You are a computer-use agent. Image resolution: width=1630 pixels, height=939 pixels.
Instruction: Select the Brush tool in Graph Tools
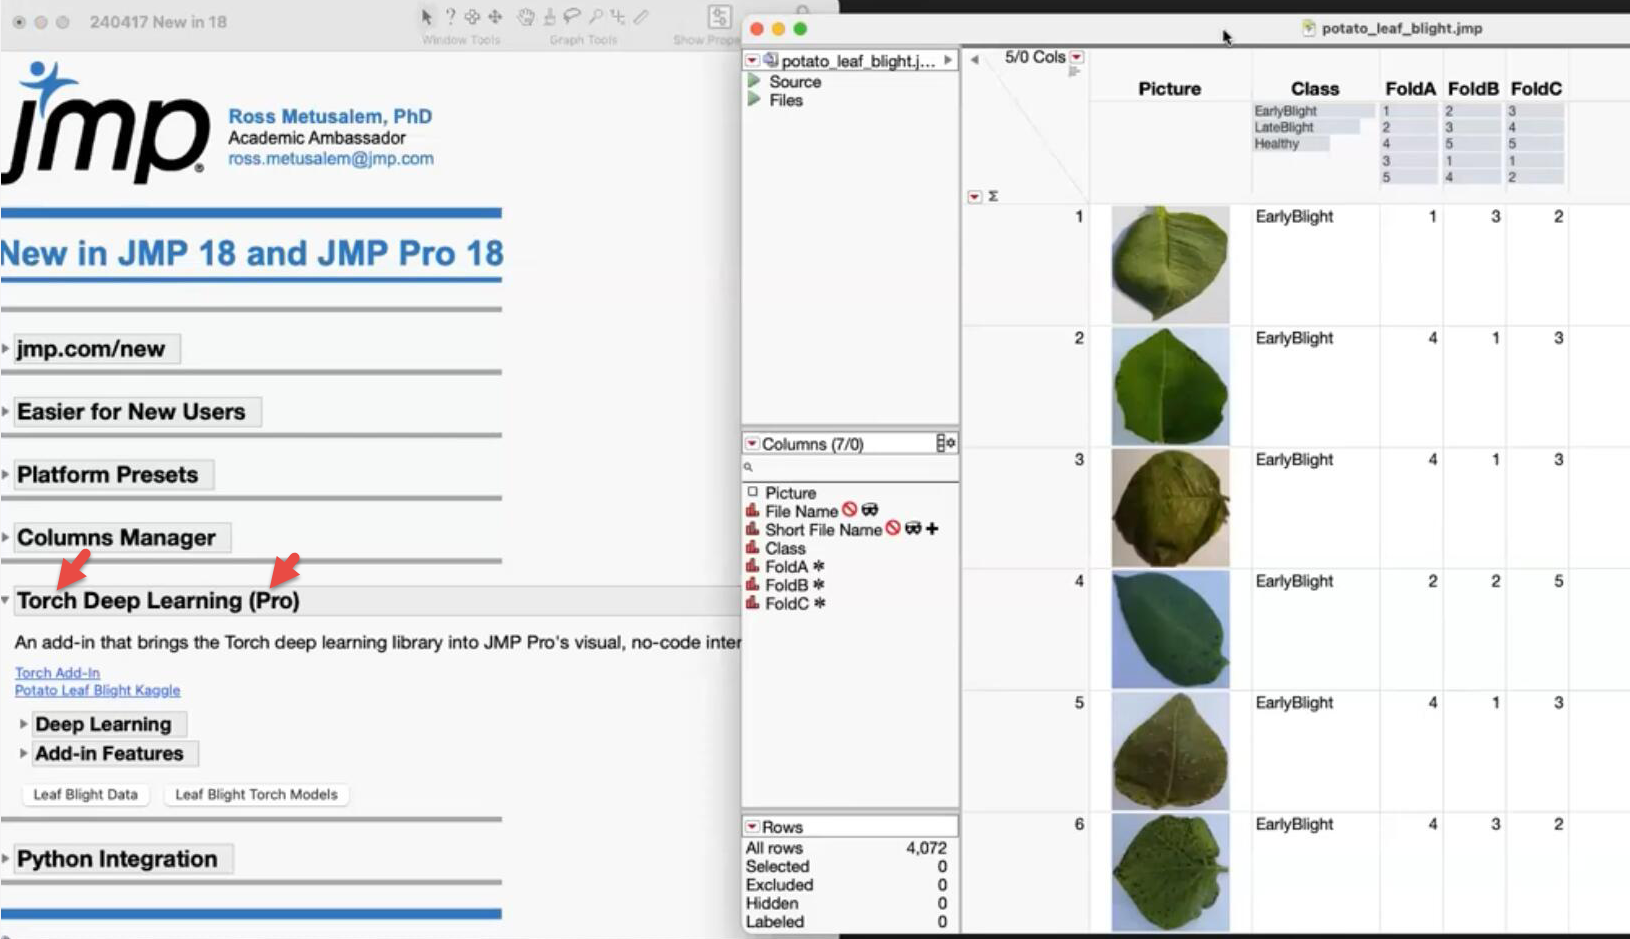point(550,17)
